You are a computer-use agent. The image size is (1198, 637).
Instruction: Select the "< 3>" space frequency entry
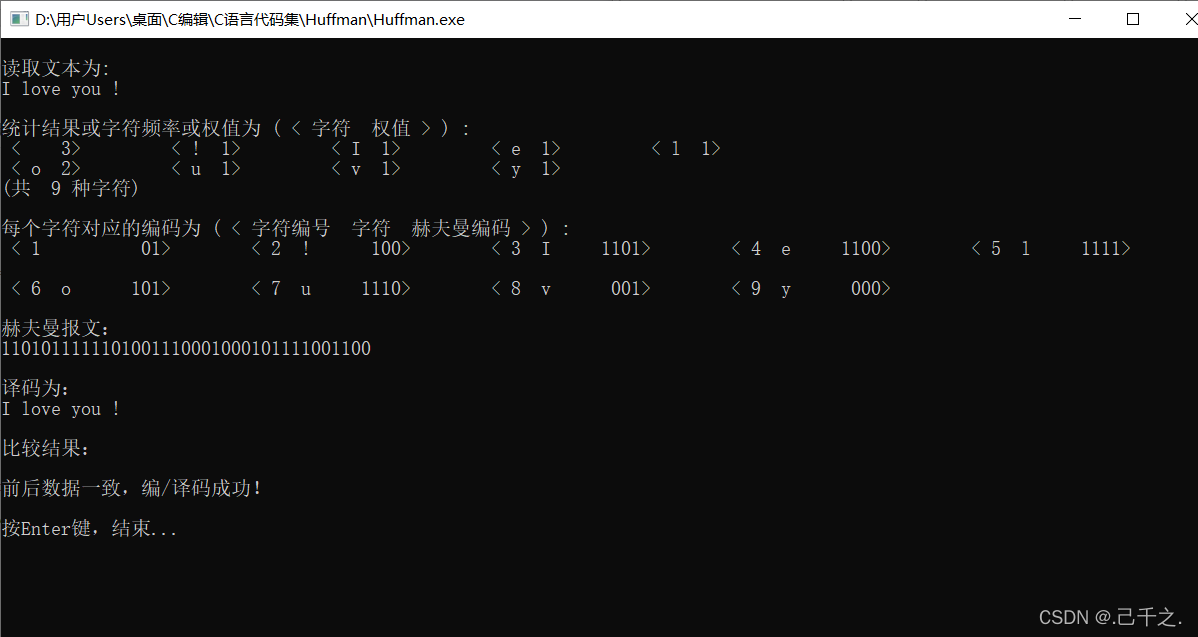tap(46, 148)
